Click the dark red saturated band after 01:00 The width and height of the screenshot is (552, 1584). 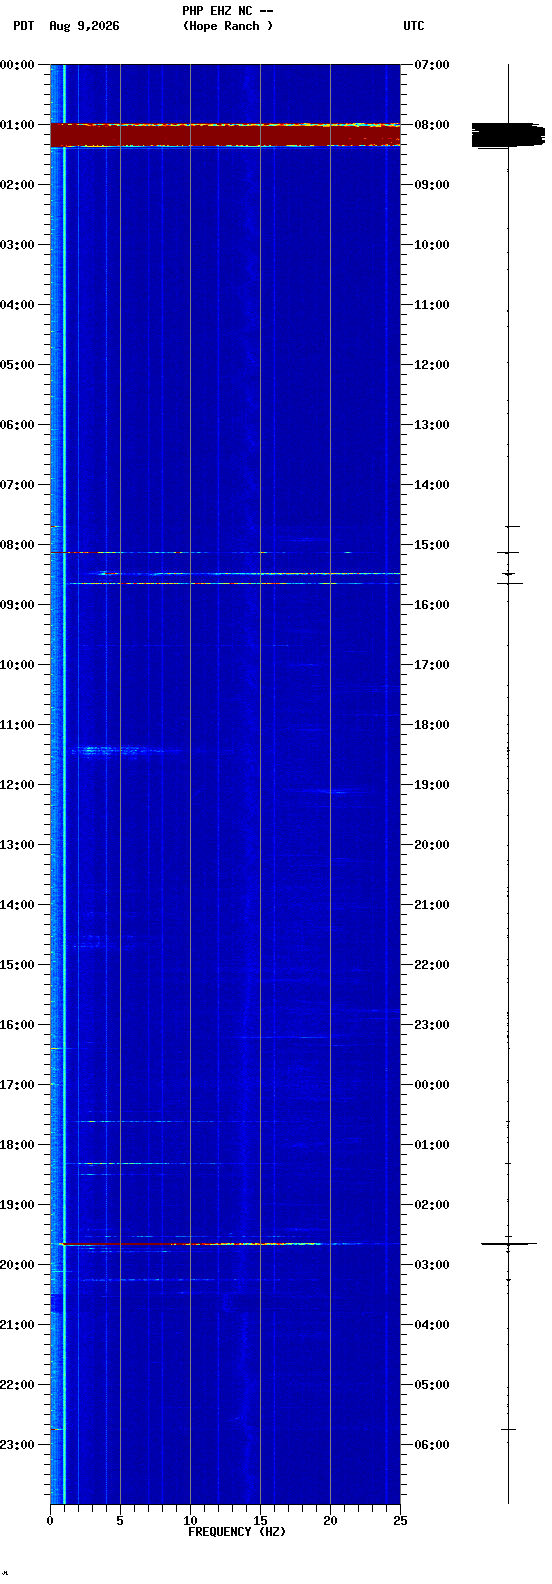[225, 135]
